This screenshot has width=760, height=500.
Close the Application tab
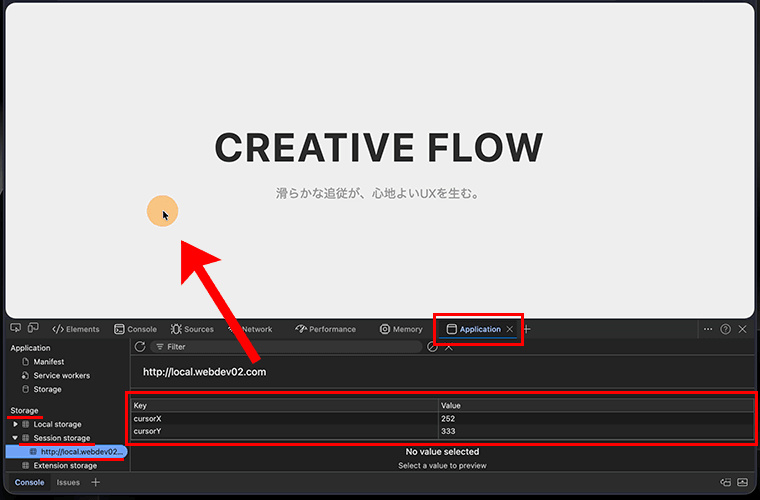pos(509,329)
